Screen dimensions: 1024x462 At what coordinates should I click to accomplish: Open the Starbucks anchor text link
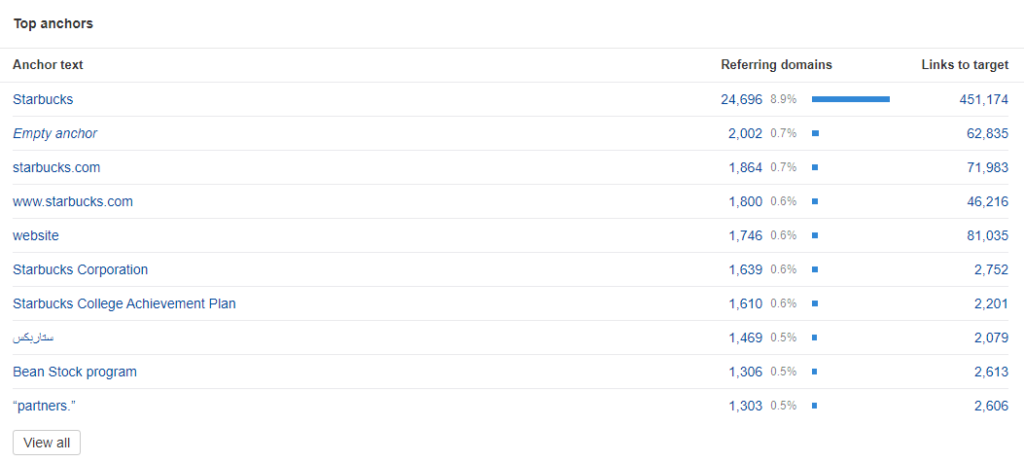click(43, 99)
